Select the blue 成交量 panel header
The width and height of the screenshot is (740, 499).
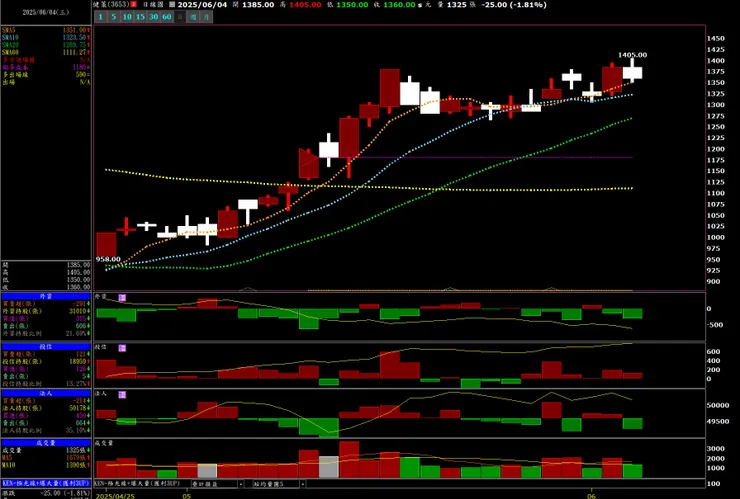pos(46,443)
